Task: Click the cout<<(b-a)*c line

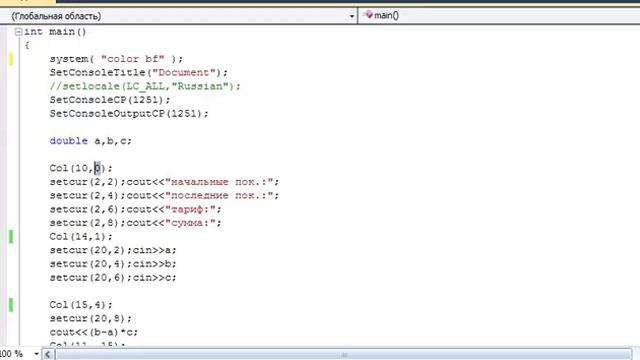Action: point(94,332)
